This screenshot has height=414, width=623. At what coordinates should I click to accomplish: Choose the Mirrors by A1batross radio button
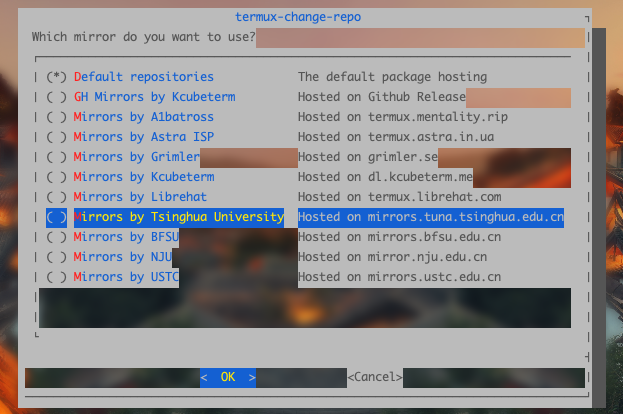(x=57, y=117)
